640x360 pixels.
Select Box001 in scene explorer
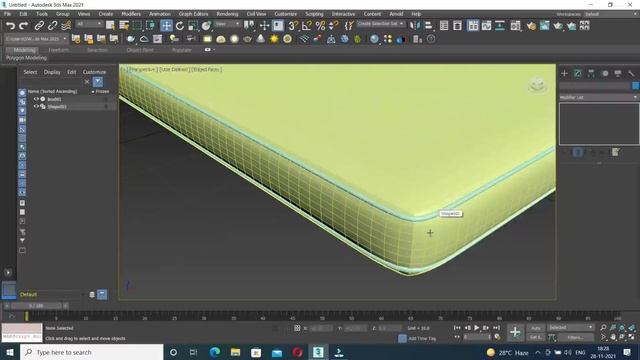coord(54,99)
